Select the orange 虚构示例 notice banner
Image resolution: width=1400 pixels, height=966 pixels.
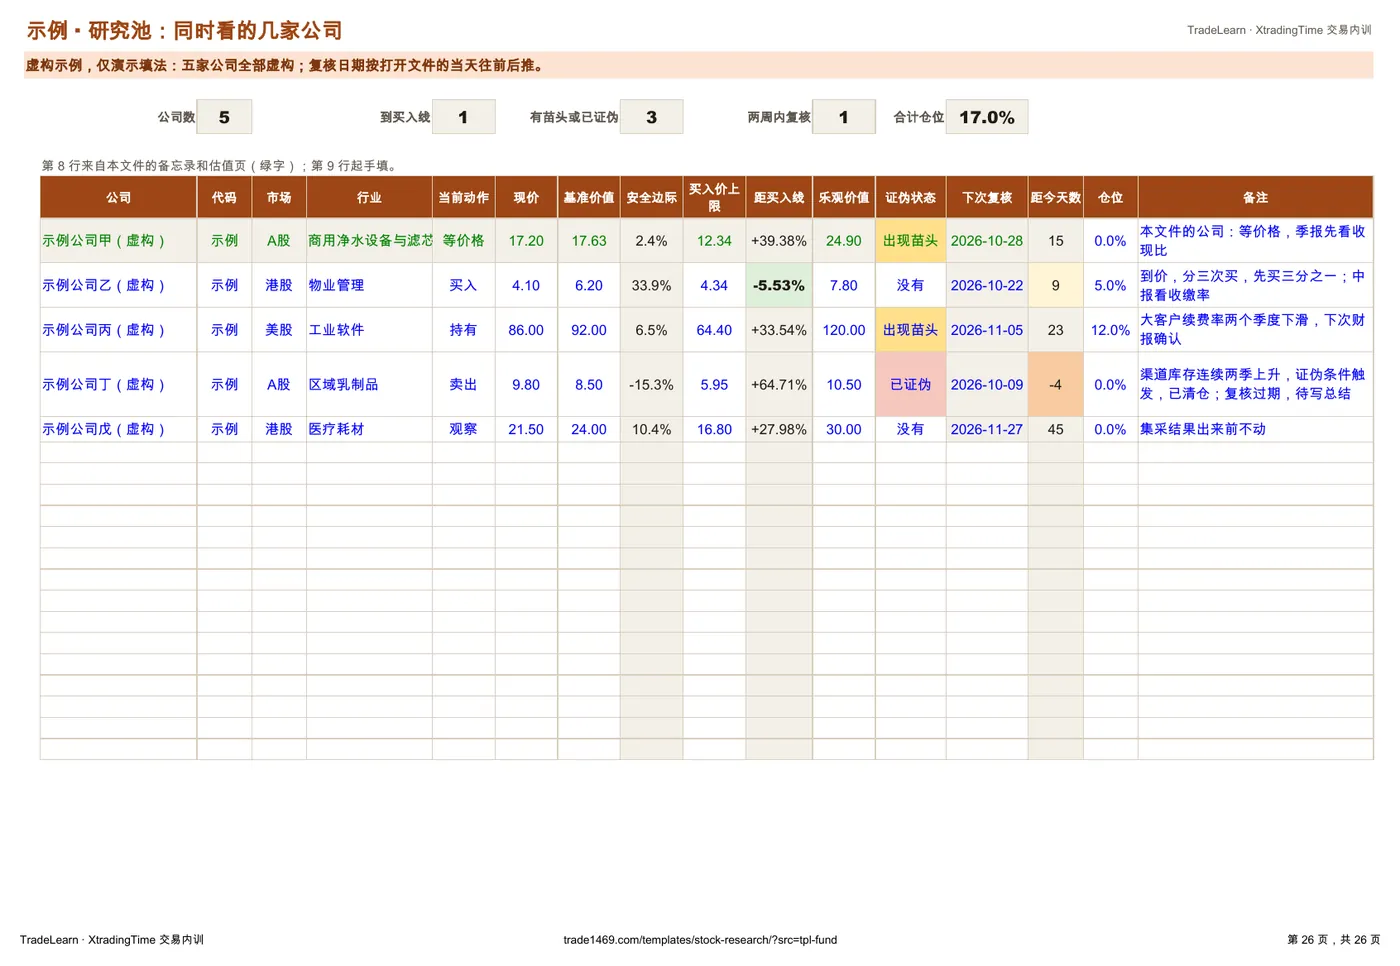pos(699,66)
